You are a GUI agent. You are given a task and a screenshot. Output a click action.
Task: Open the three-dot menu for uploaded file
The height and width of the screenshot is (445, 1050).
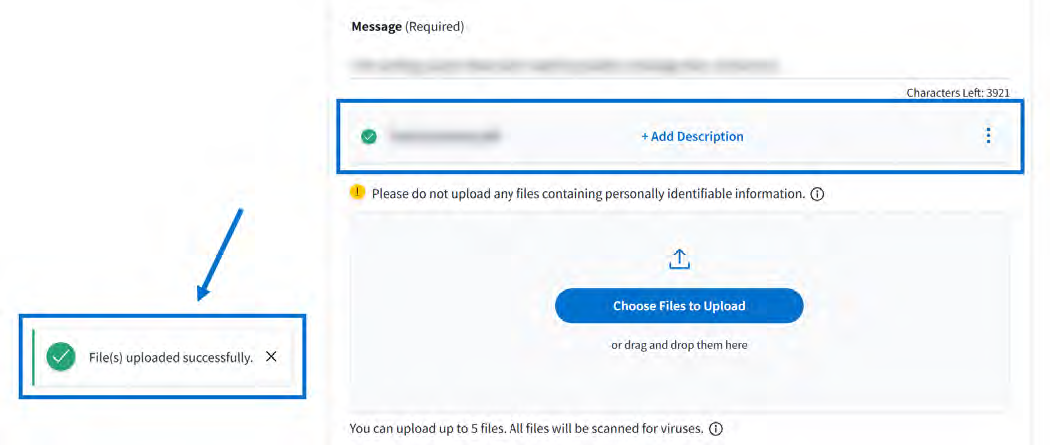click(x=988, y=136)
